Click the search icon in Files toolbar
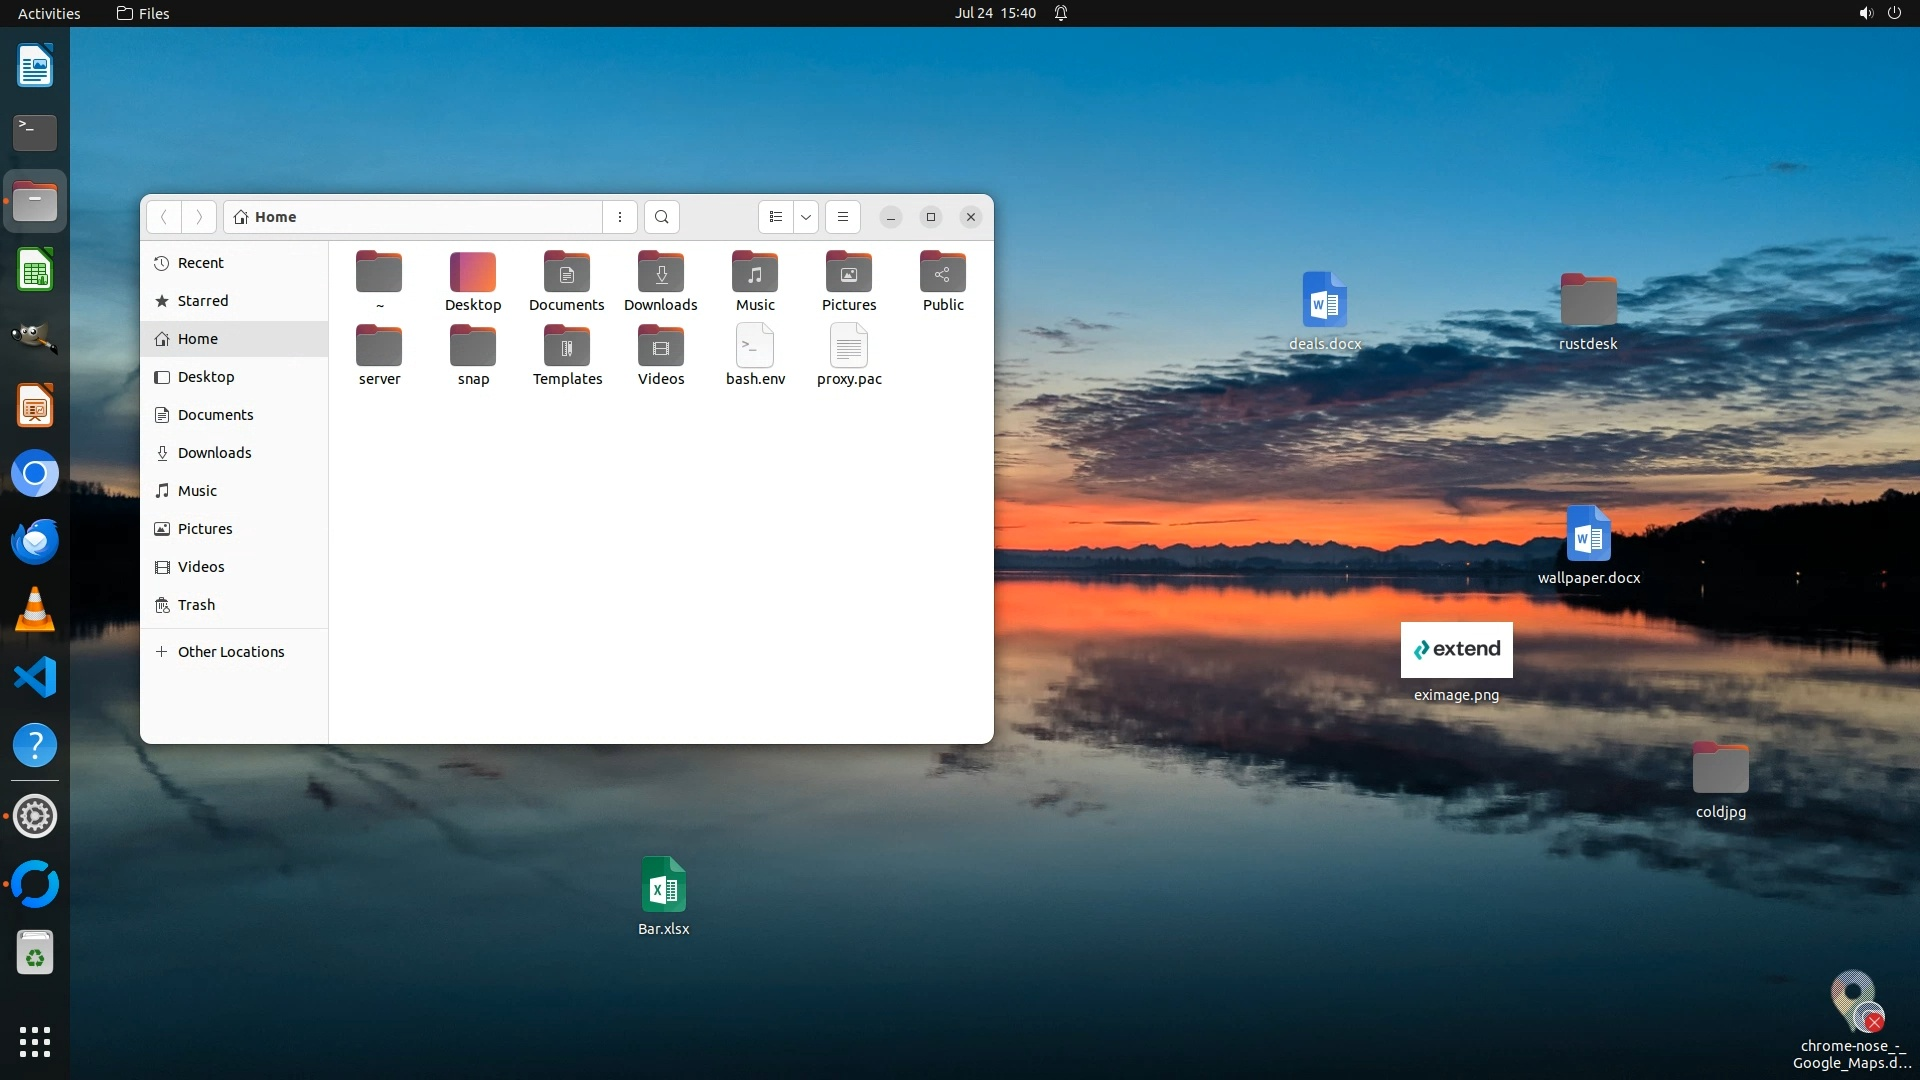 coord(661,217)
